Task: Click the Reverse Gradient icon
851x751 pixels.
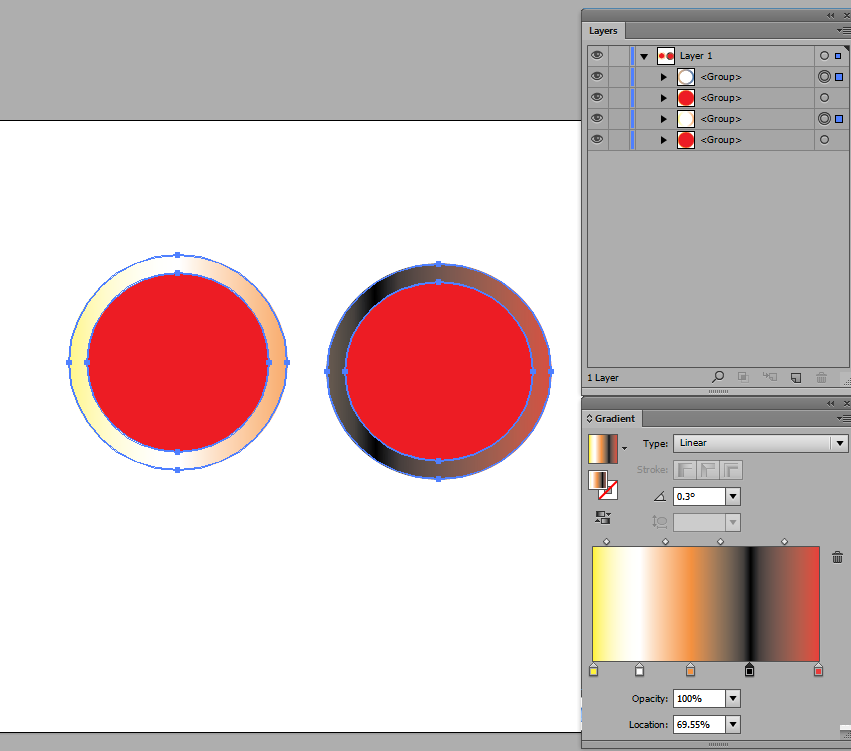Action: (x=603, y=518)
